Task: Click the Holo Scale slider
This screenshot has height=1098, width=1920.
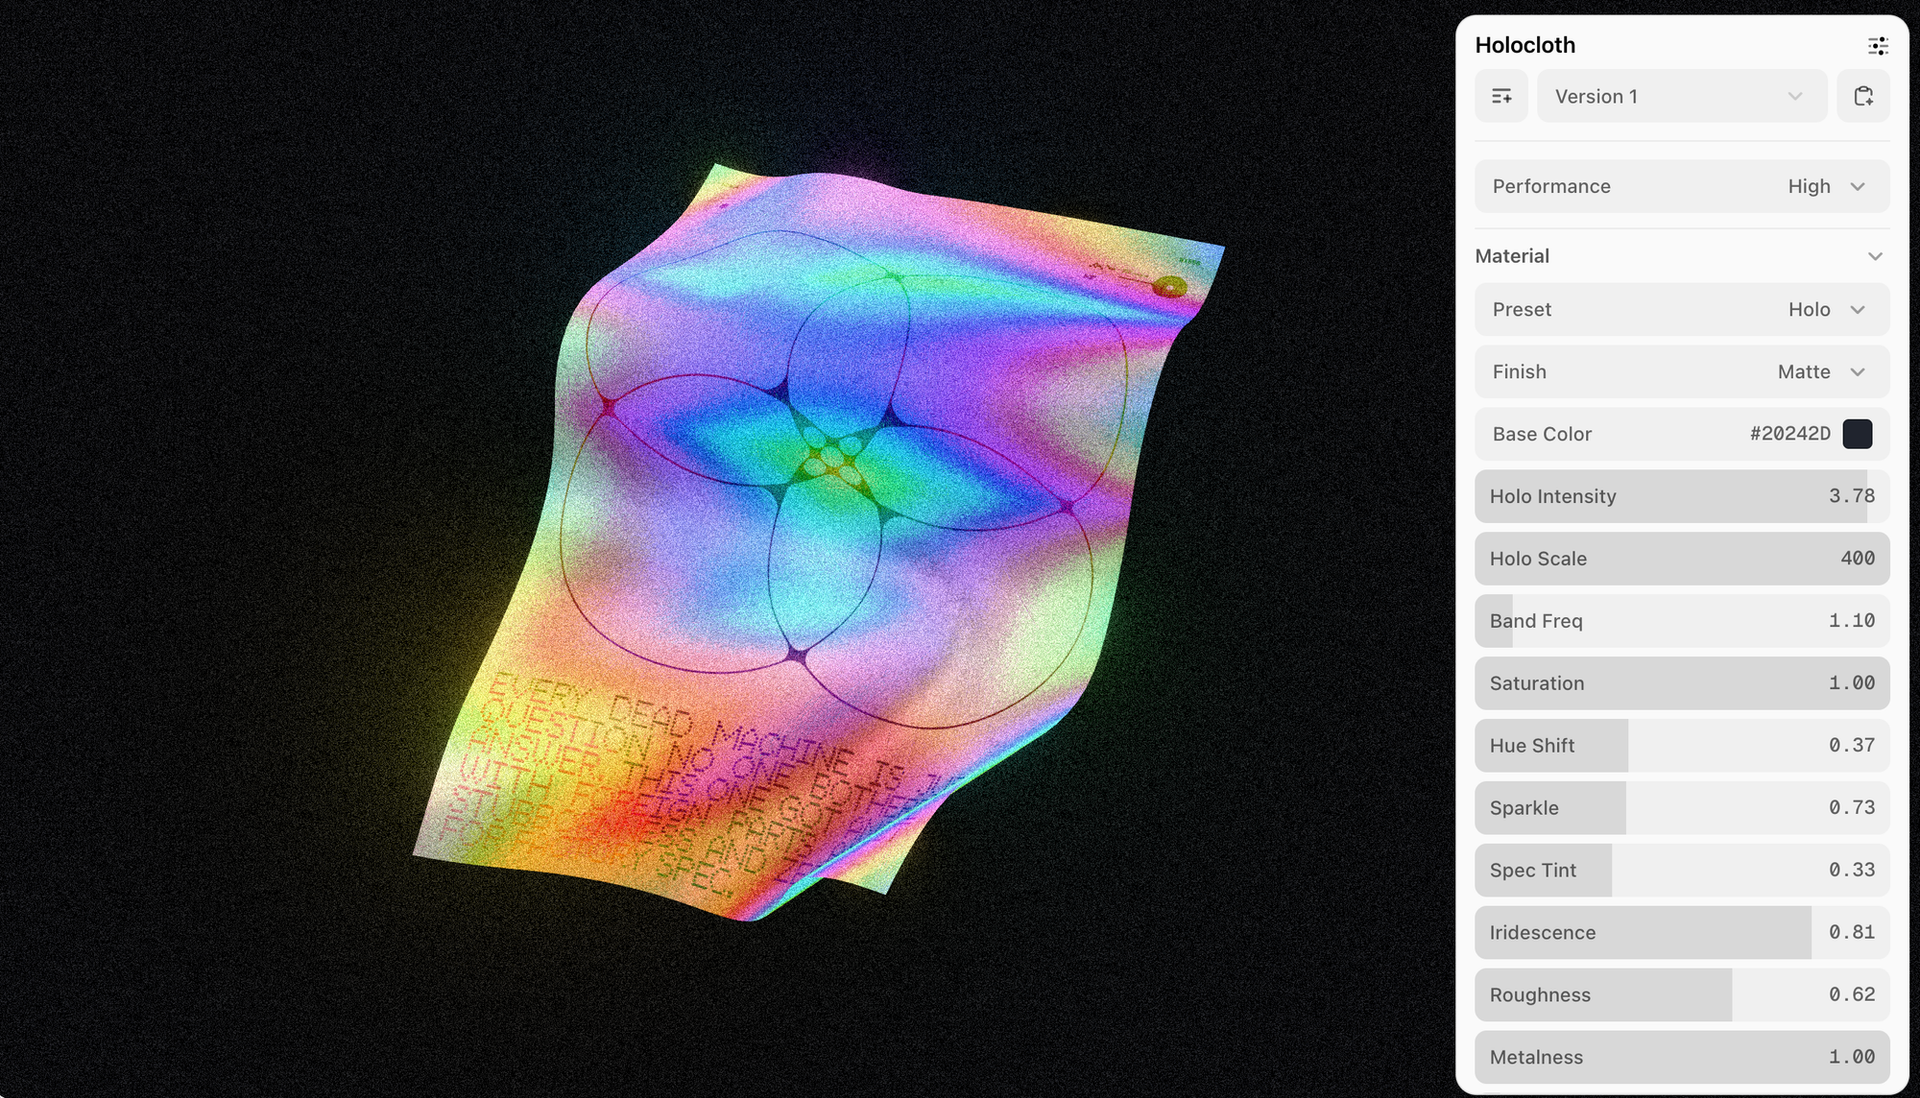Action: click(1682, 558)
